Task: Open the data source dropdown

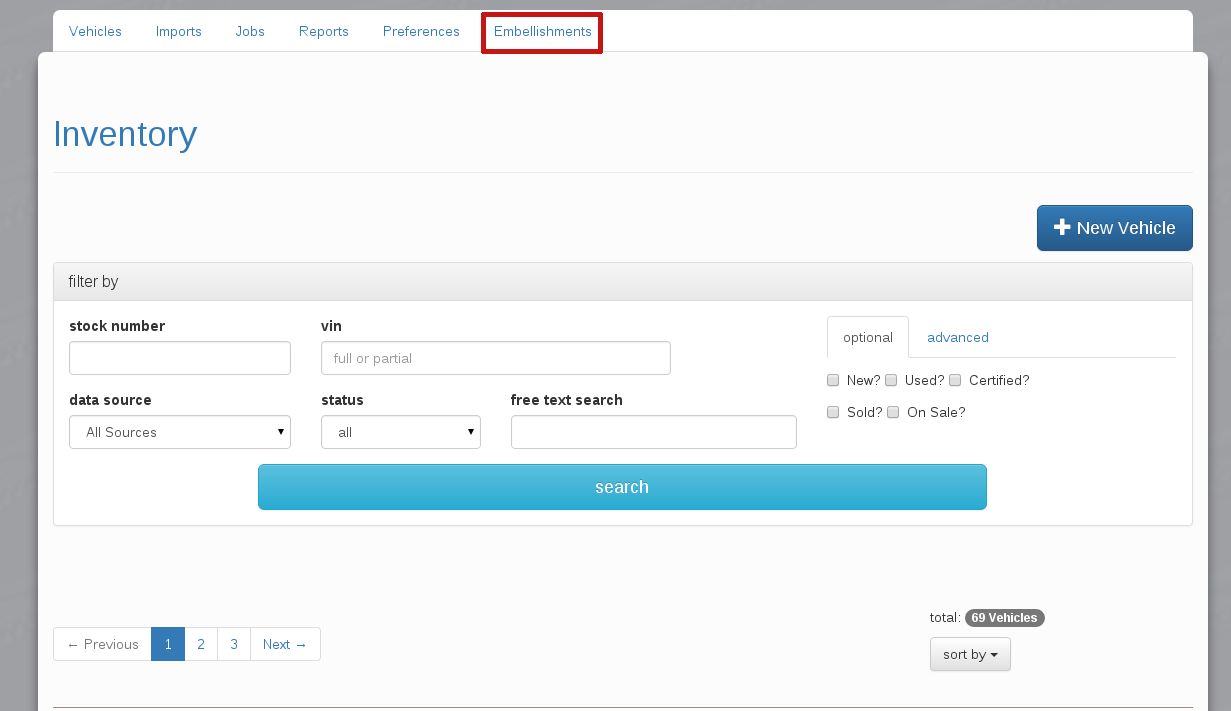Action: point(180,432)
